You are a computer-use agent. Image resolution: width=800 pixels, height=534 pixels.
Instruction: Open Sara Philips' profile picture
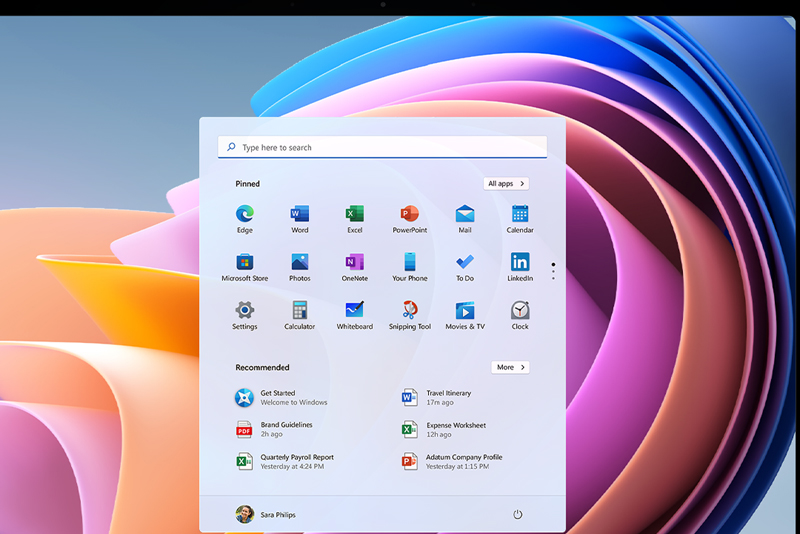[x=245, y=514]
